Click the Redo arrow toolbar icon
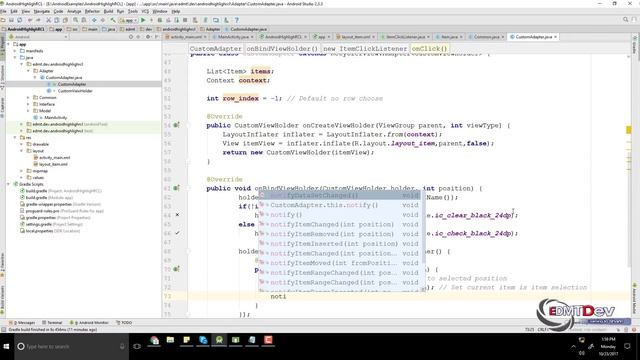 (x=38, y=20)
